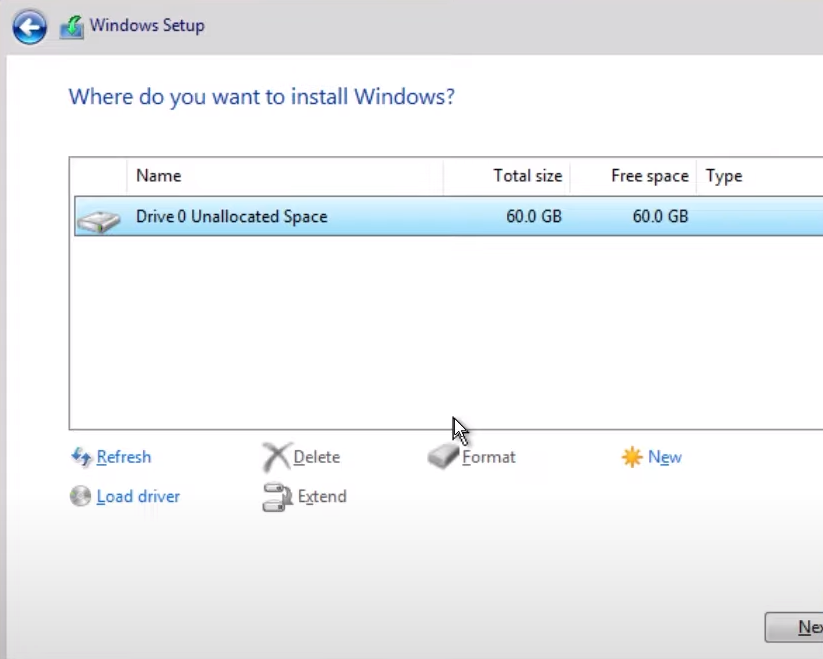Click the Extend partition icon

pyautogui.click(x=277, y=497)
